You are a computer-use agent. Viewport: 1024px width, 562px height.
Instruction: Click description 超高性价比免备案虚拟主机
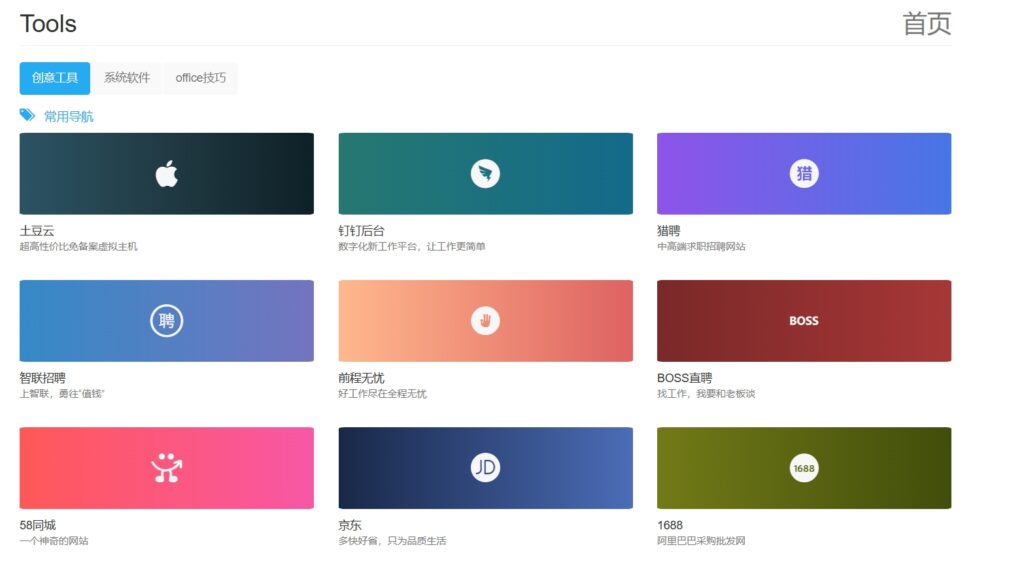click(78, 246)
